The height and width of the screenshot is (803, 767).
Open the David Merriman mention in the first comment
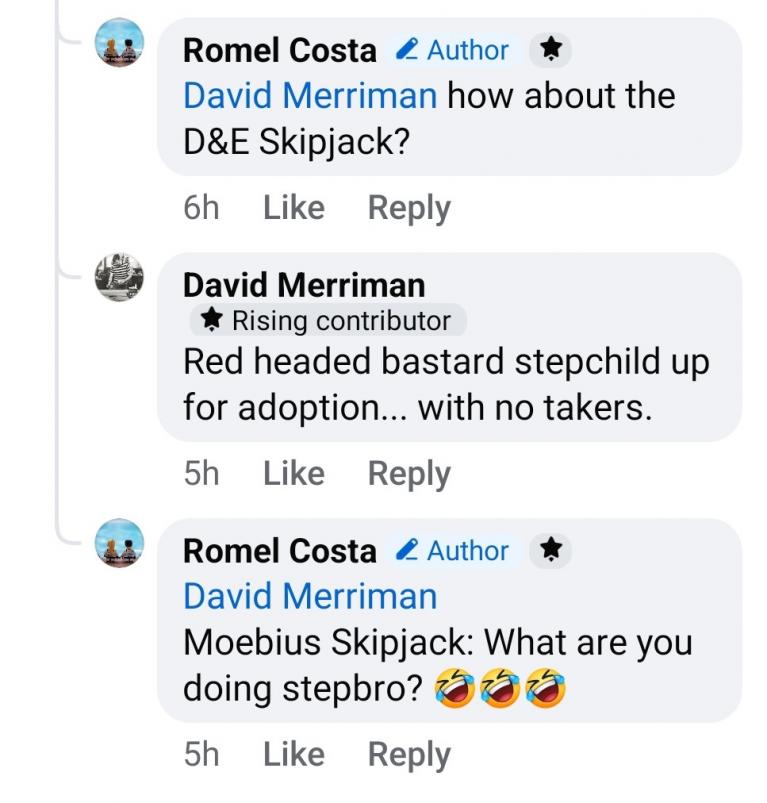pyautogui.click(x=310, y=96)
